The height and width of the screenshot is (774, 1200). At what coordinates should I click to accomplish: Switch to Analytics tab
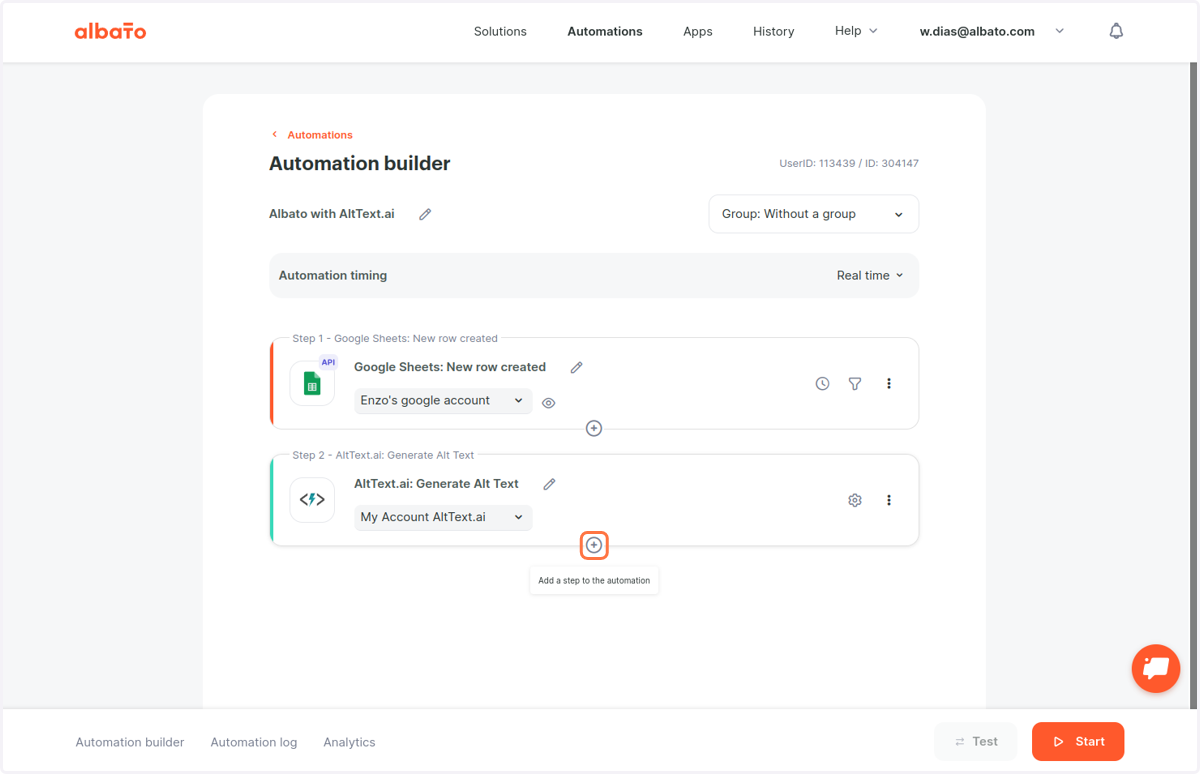[x=349, y=742]
